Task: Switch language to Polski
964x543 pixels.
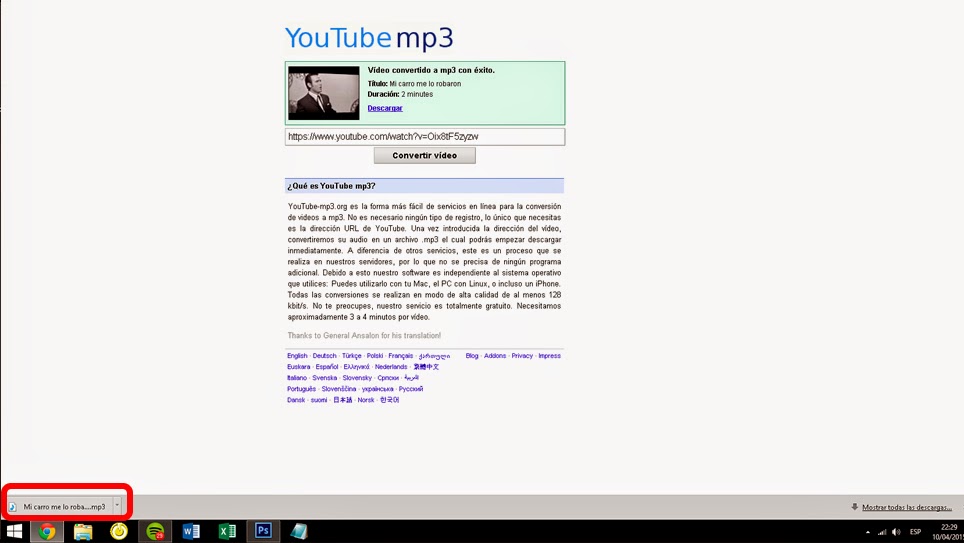Action: (x=375, y=356)
